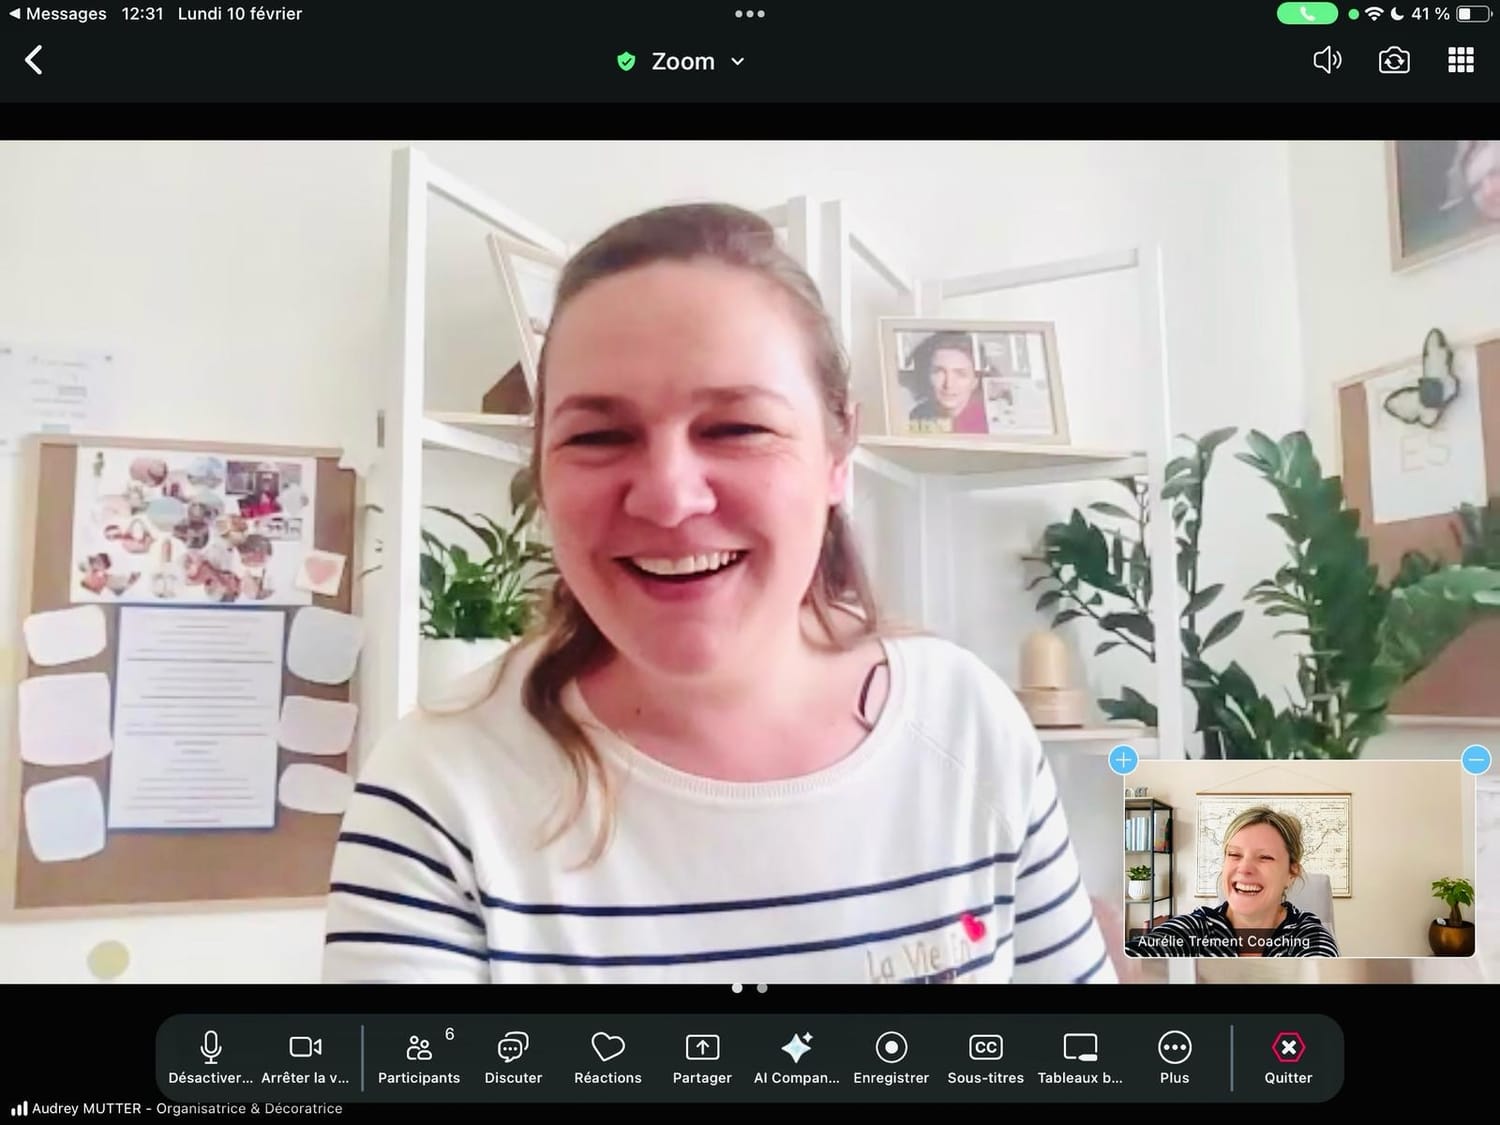The height and width of the screenshot is (1125, 1500).
Task: Tap the status bar clock showing 12:31
Action: click(x=142, y=14)
